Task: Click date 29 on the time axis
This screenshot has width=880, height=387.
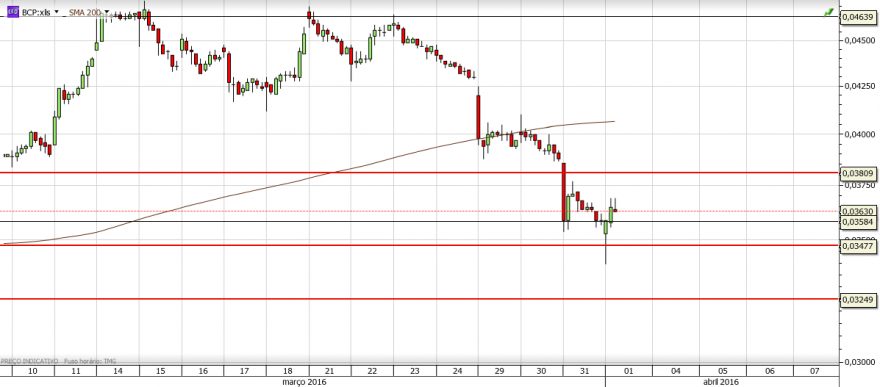Action: pos(499,371)
